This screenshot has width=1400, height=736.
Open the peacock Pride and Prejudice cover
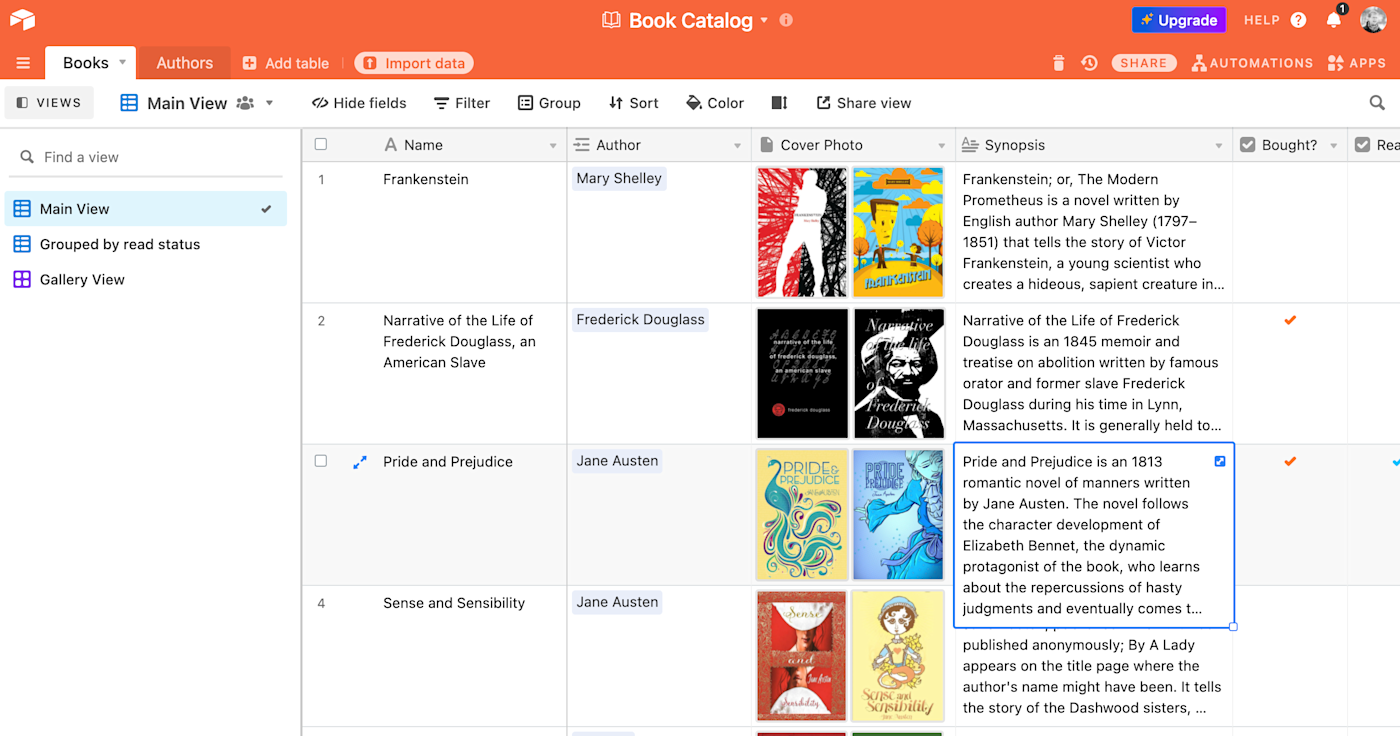(802, 515)
